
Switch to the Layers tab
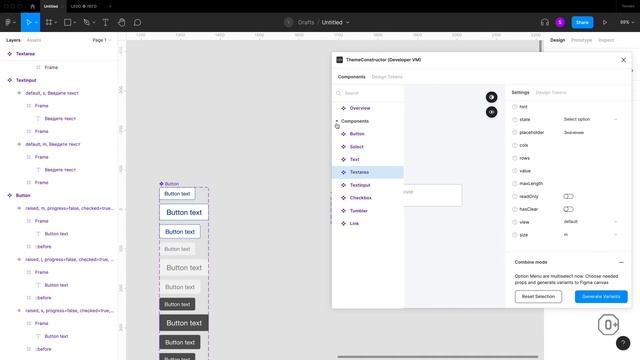click(13, 40)
